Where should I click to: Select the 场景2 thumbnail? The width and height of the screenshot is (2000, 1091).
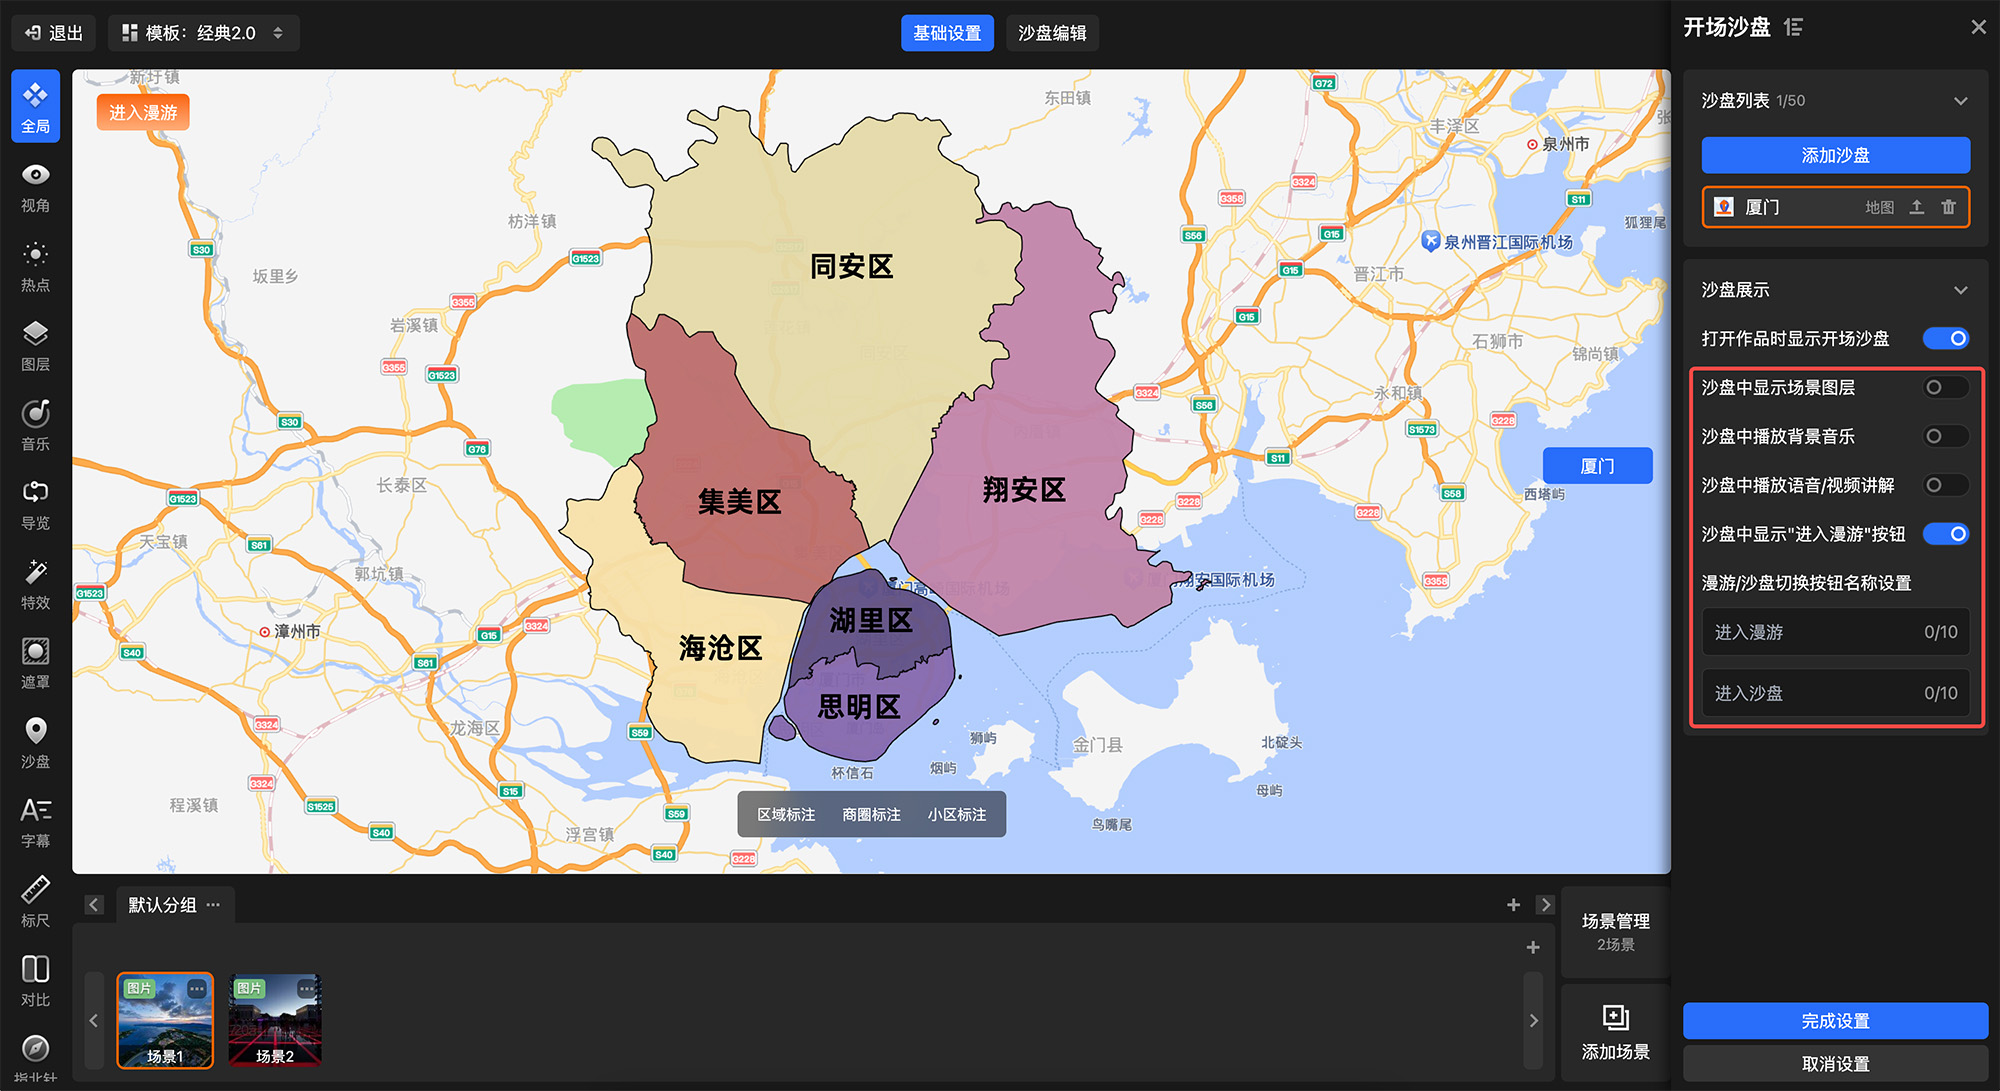point(275,1021)
